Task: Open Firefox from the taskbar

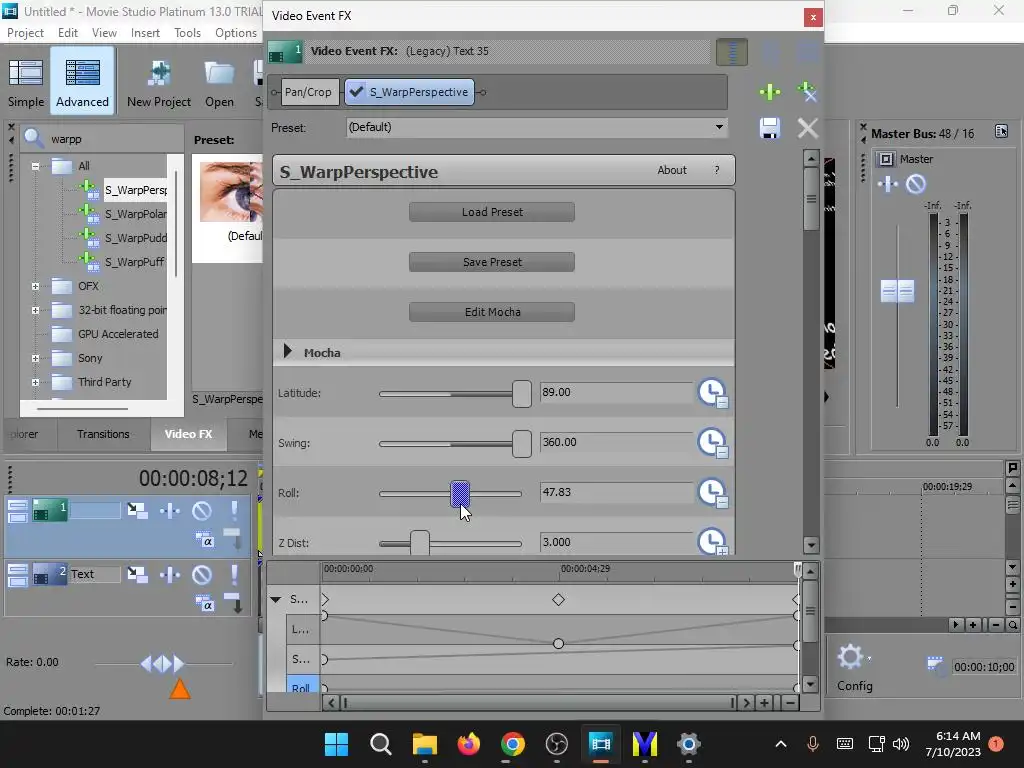Action: (469, 744)
